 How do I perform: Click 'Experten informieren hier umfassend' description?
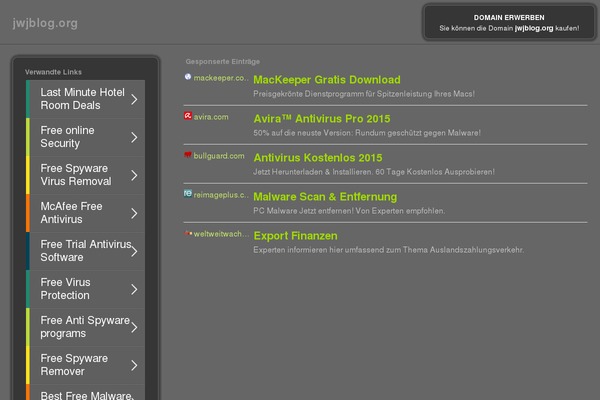coord(388,250)
